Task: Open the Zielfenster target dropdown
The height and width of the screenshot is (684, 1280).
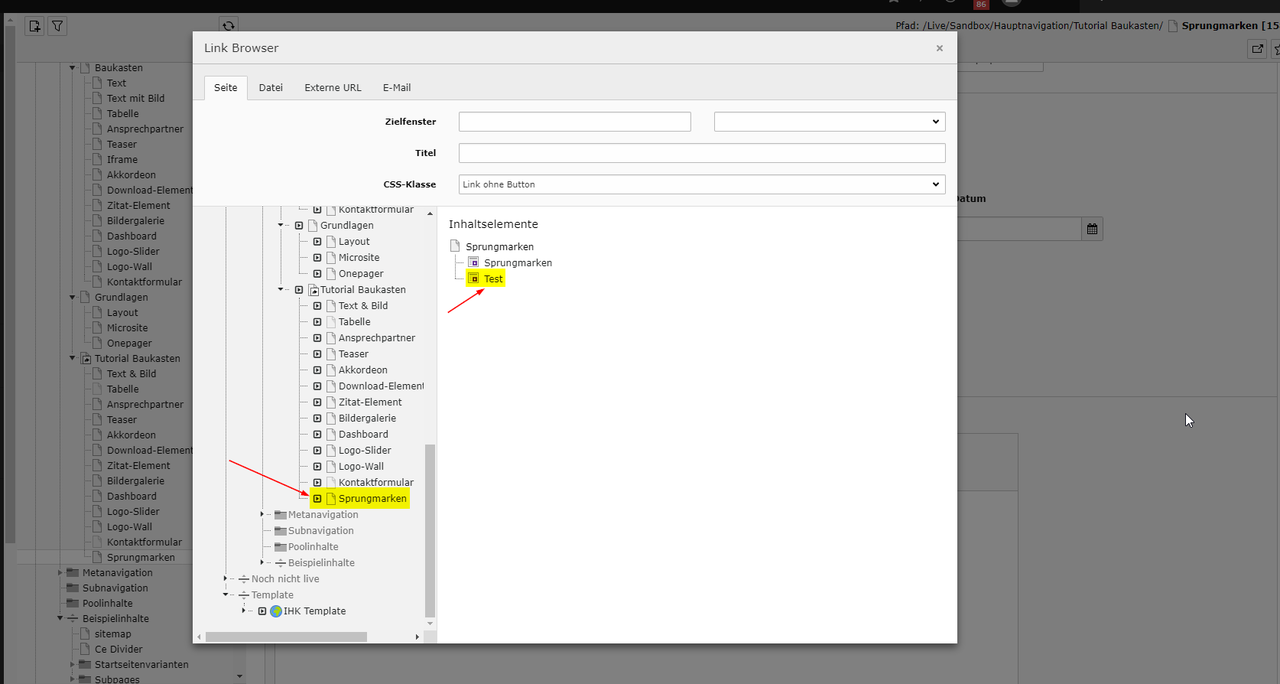Action: [829, 122]
